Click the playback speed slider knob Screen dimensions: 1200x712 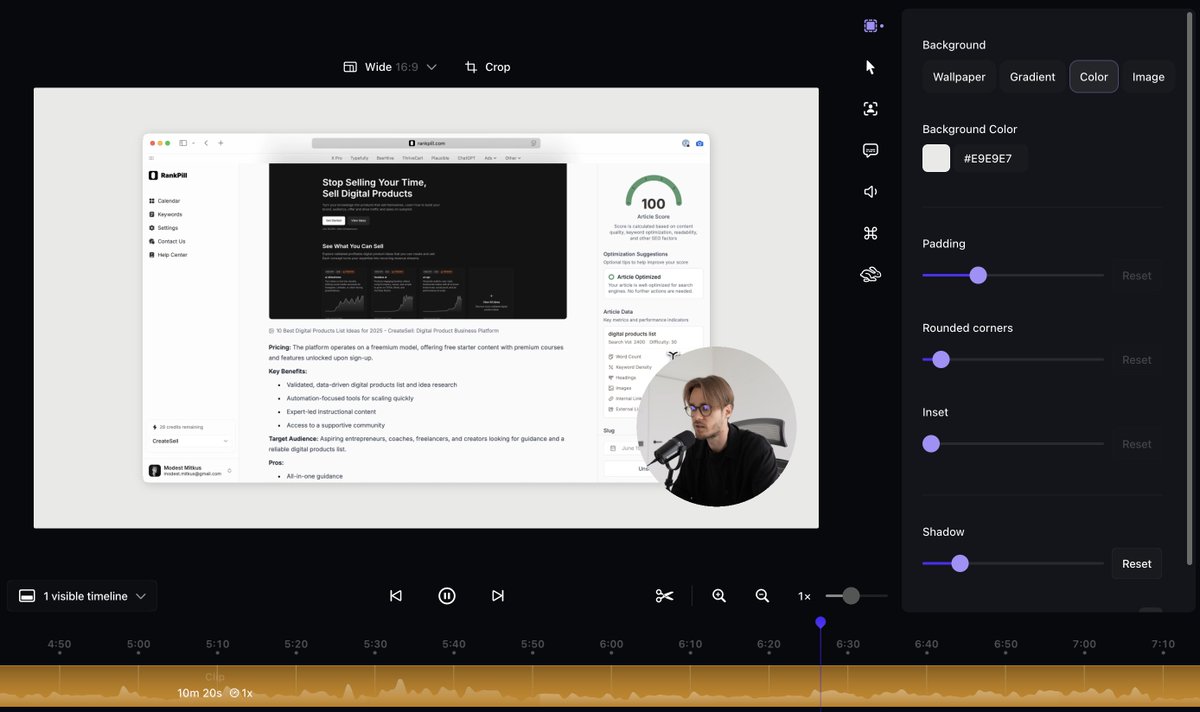851,596
